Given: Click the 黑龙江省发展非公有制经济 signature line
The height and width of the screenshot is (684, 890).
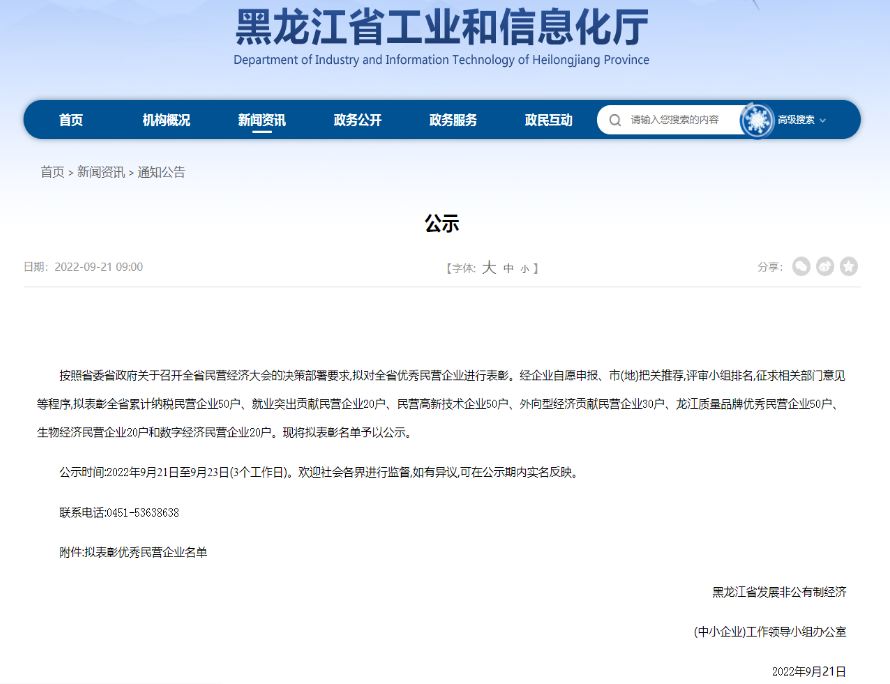Looking at the screenshot, I should coord(779,592).
